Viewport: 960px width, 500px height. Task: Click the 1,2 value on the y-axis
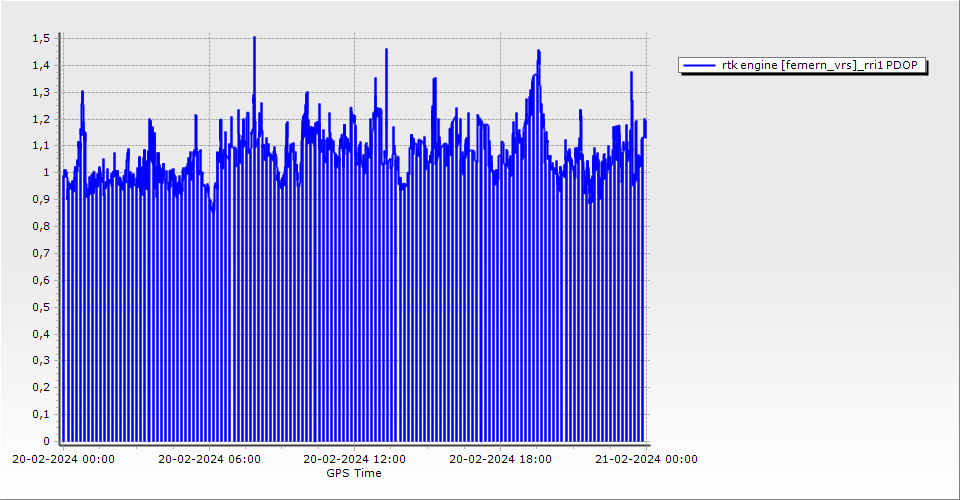40,119
